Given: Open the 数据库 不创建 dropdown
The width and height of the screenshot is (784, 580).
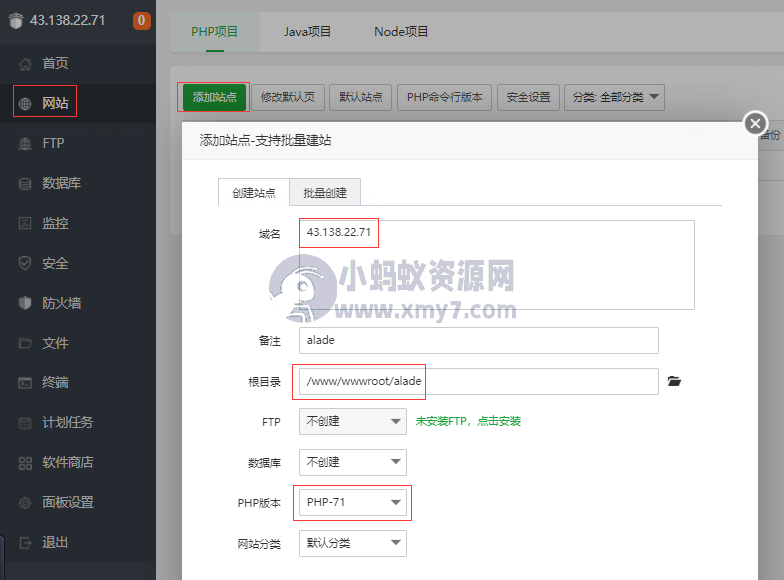Looking at the screenshot, I should 353,462.
